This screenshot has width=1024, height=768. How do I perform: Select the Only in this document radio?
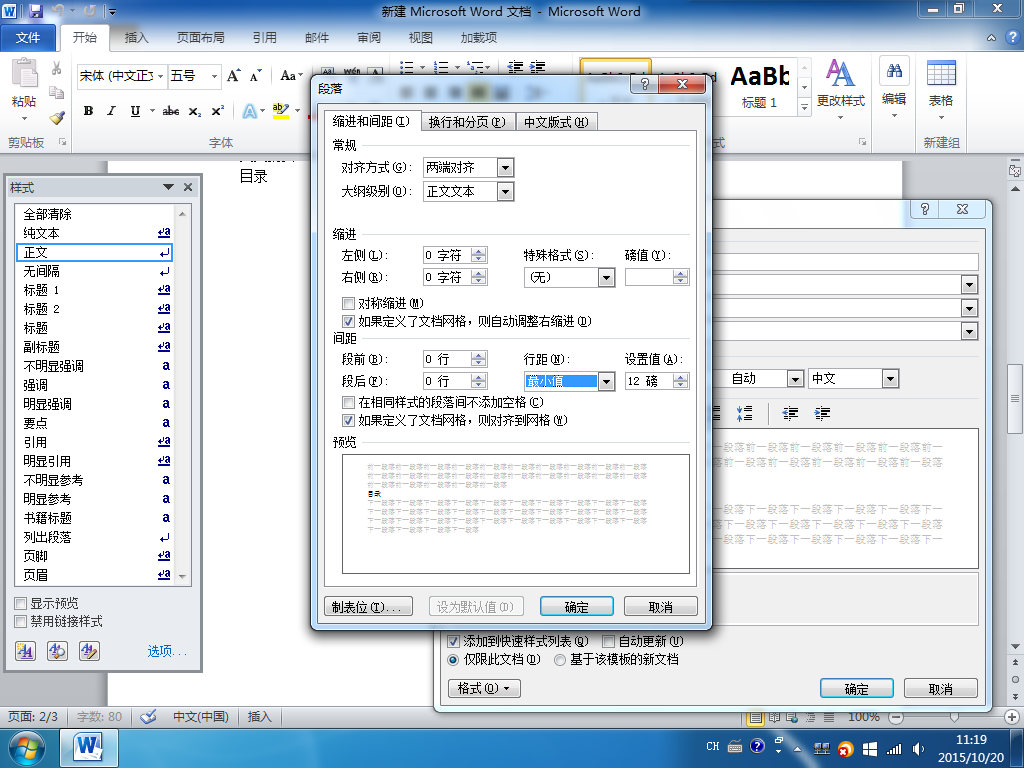(x=453, y=660)
